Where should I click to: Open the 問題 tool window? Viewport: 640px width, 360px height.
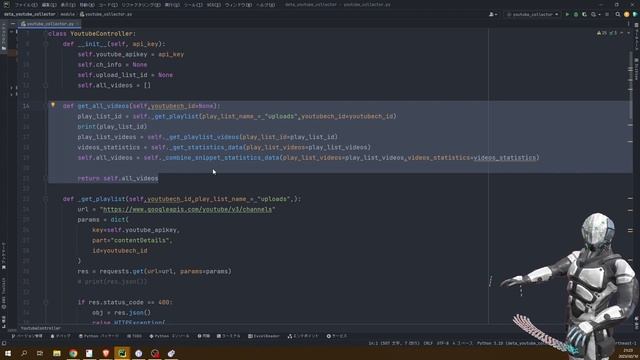click(x=204, y=336)
